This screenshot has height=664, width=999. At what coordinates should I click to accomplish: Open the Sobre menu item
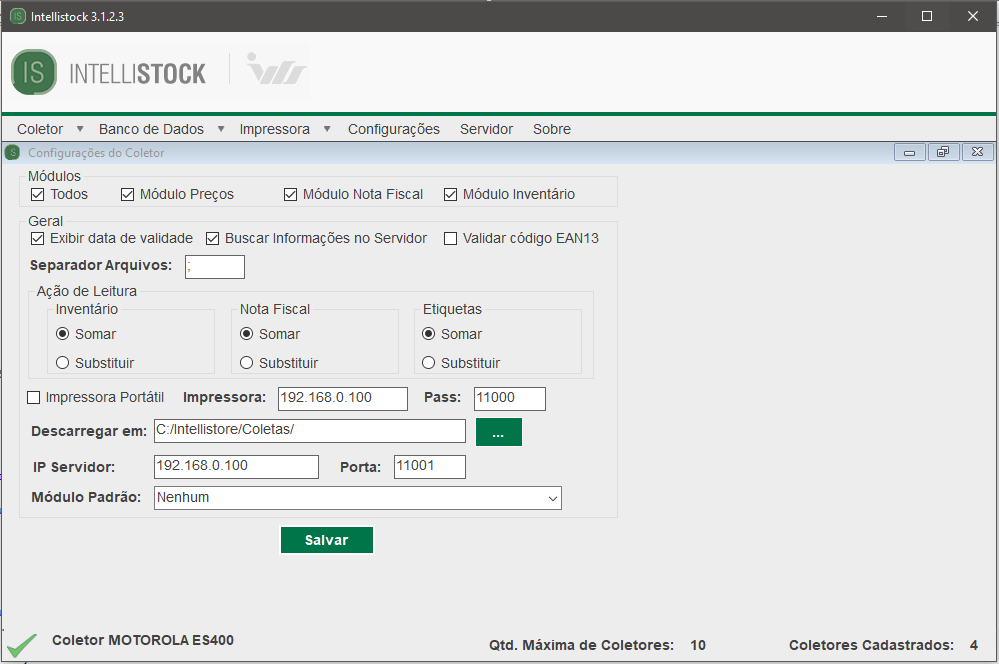[551, 129]
